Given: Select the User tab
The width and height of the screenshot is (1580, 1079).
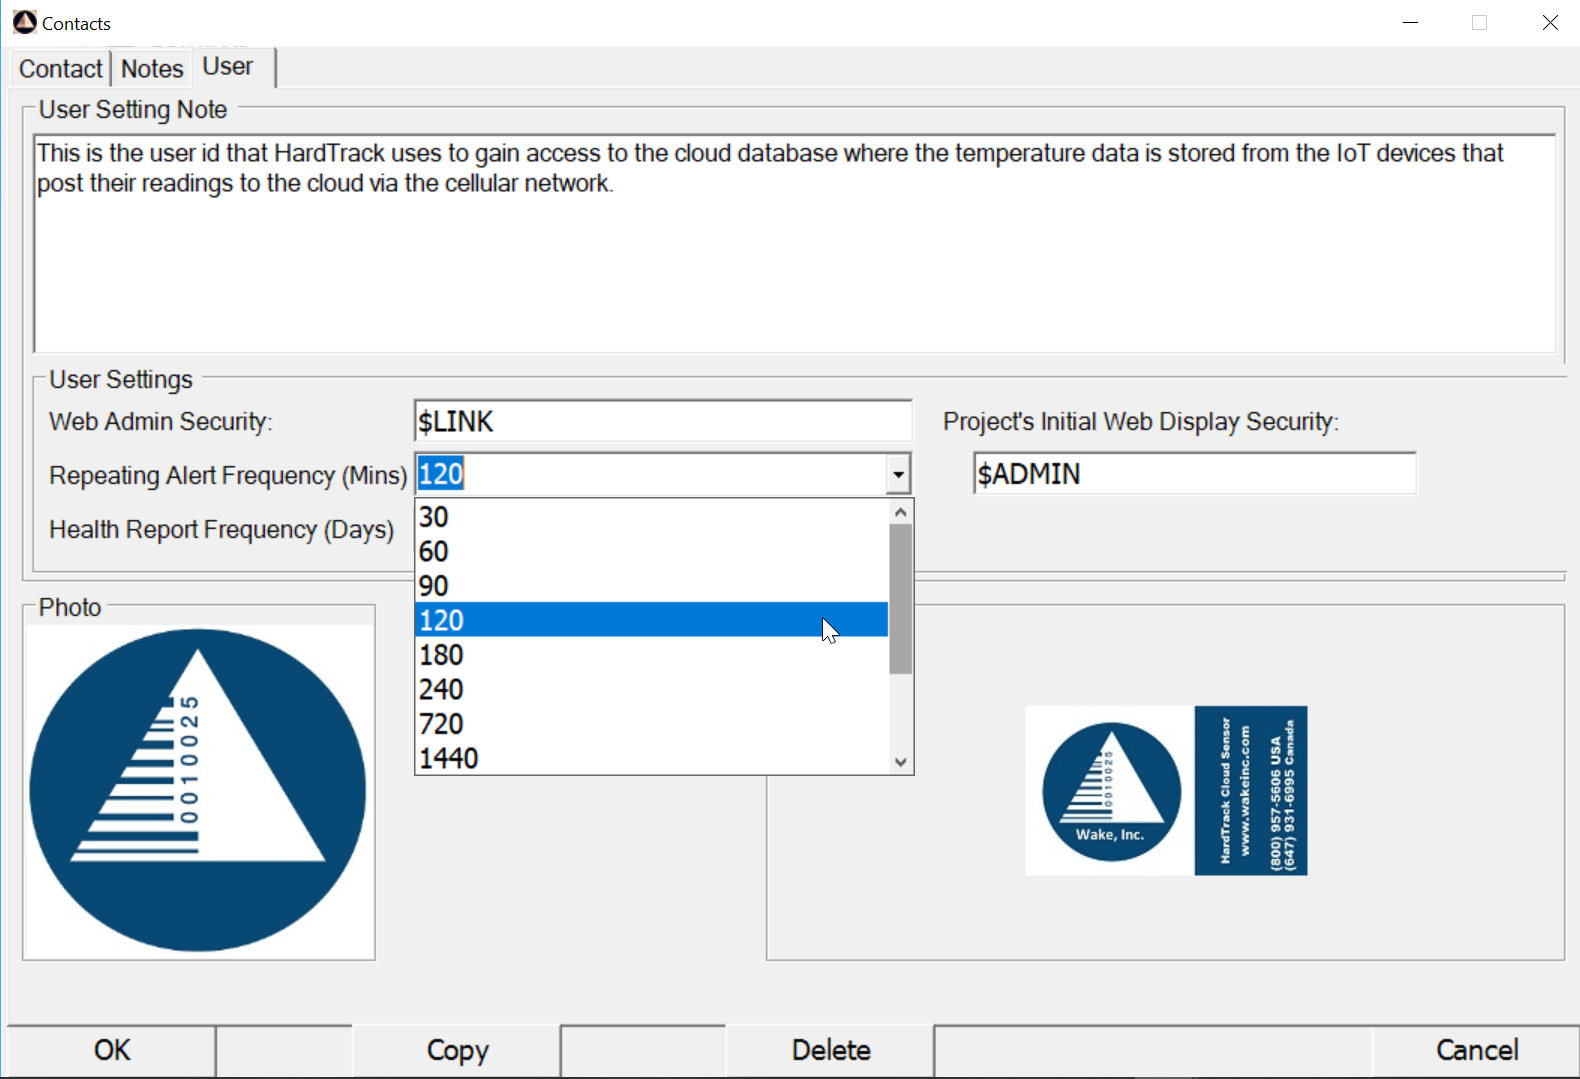Looking at the screenshot, I should click(228, 67).
